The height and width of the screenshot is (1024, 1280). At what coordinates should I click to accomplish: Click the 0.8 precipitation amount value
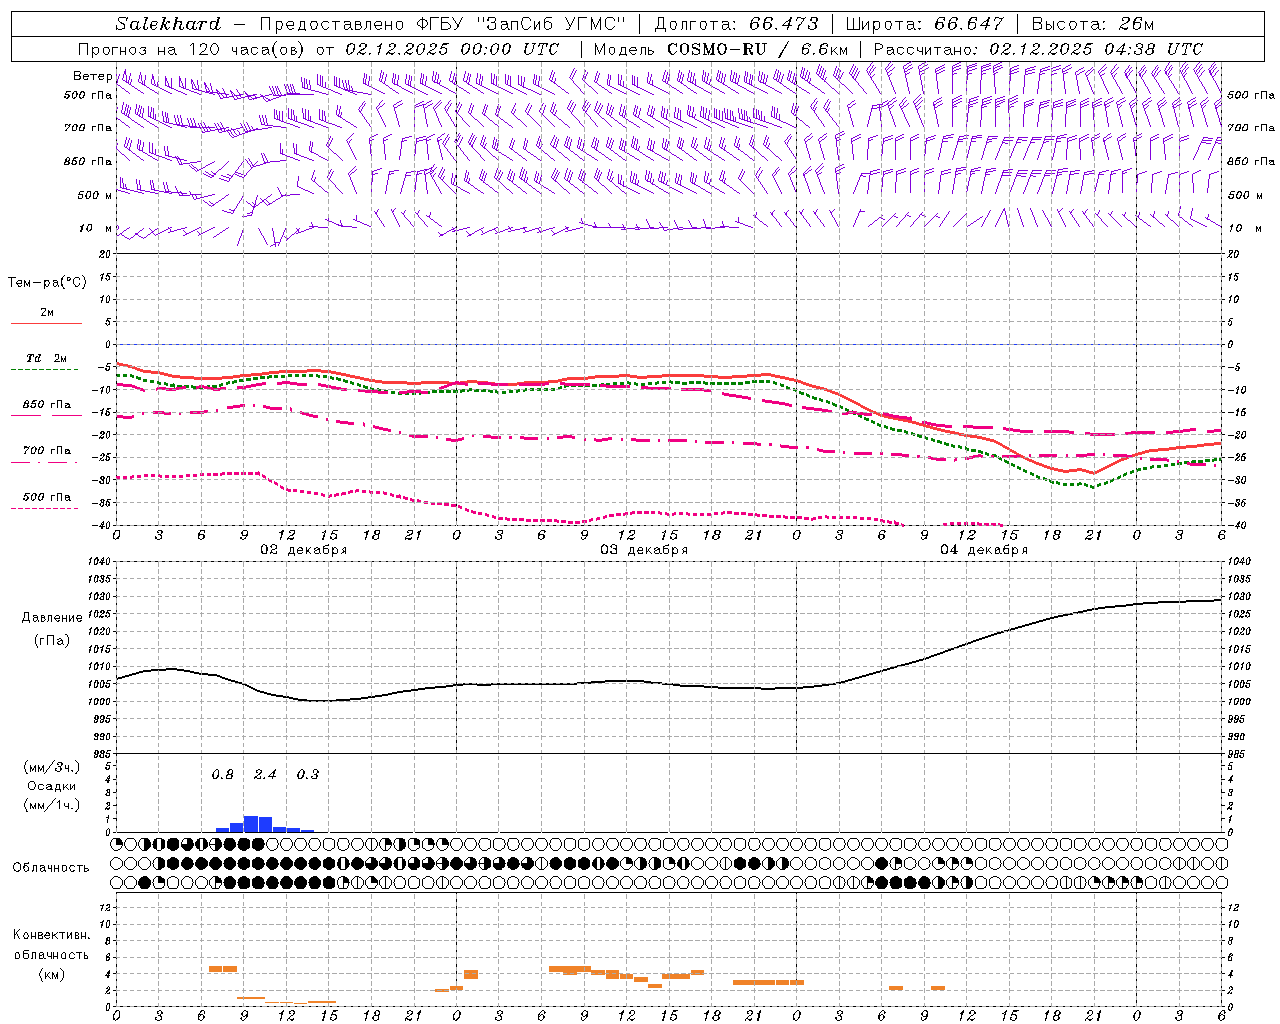coord(222,775)
